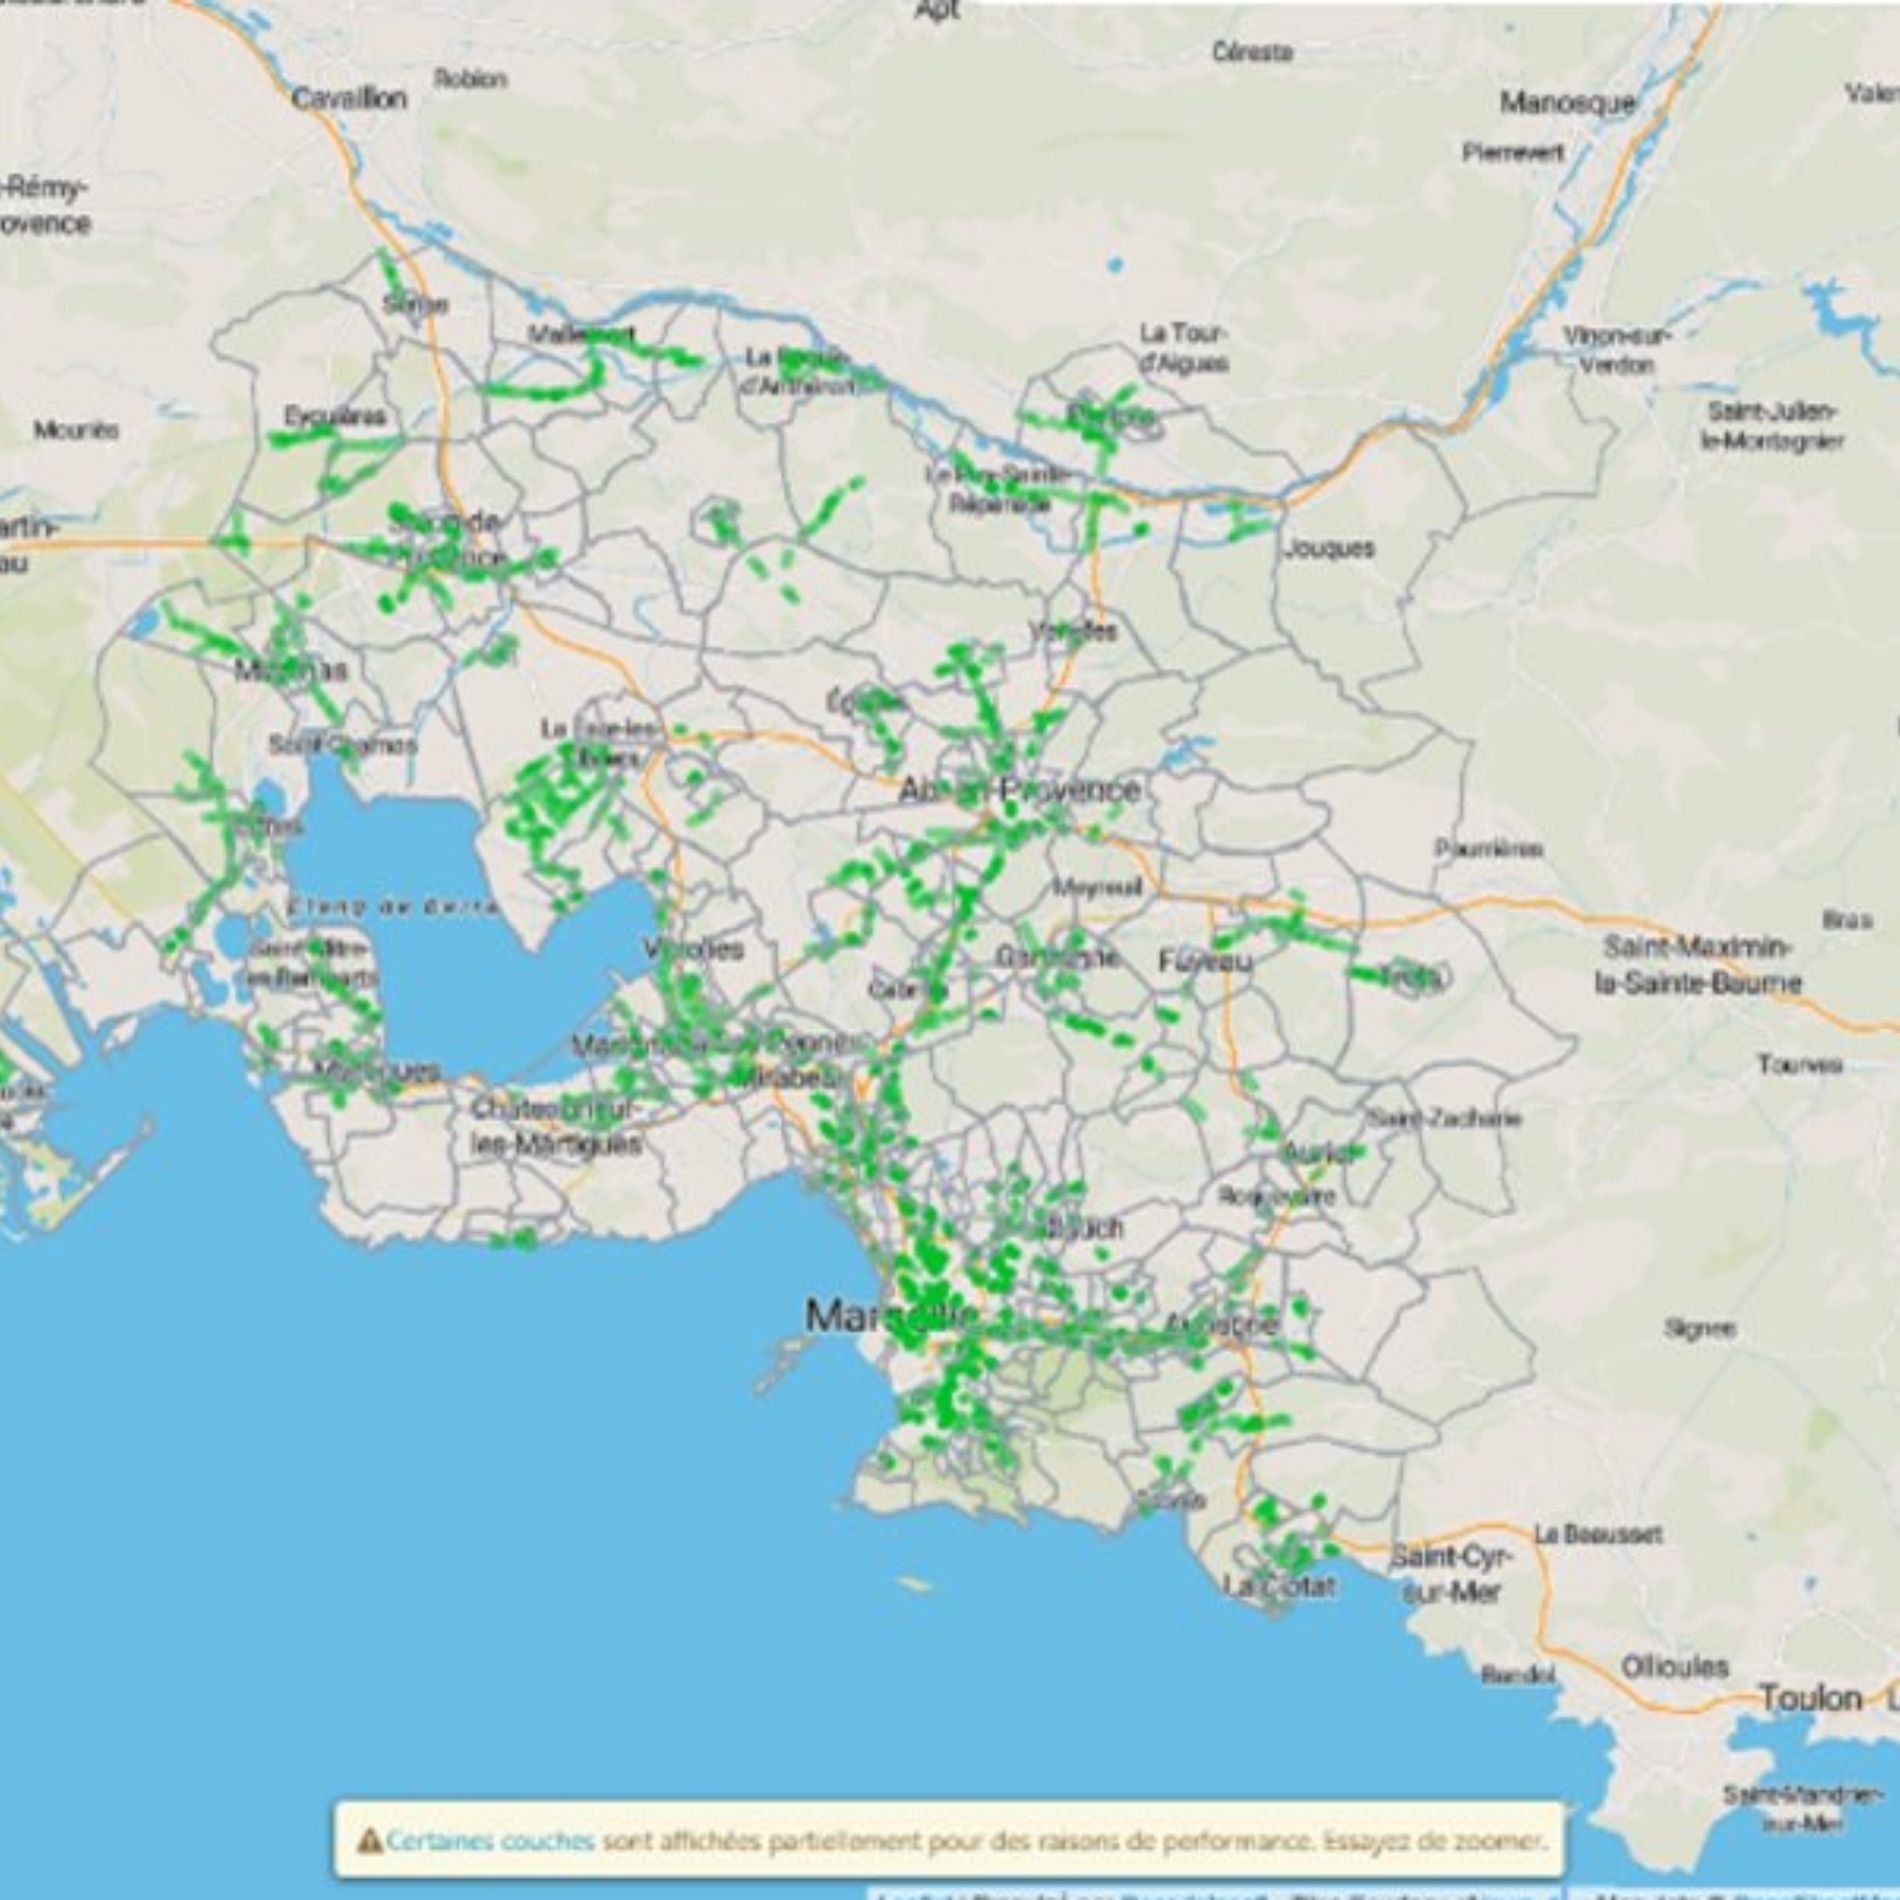Select the La Ciotat label

(x=1280, y=1586)
